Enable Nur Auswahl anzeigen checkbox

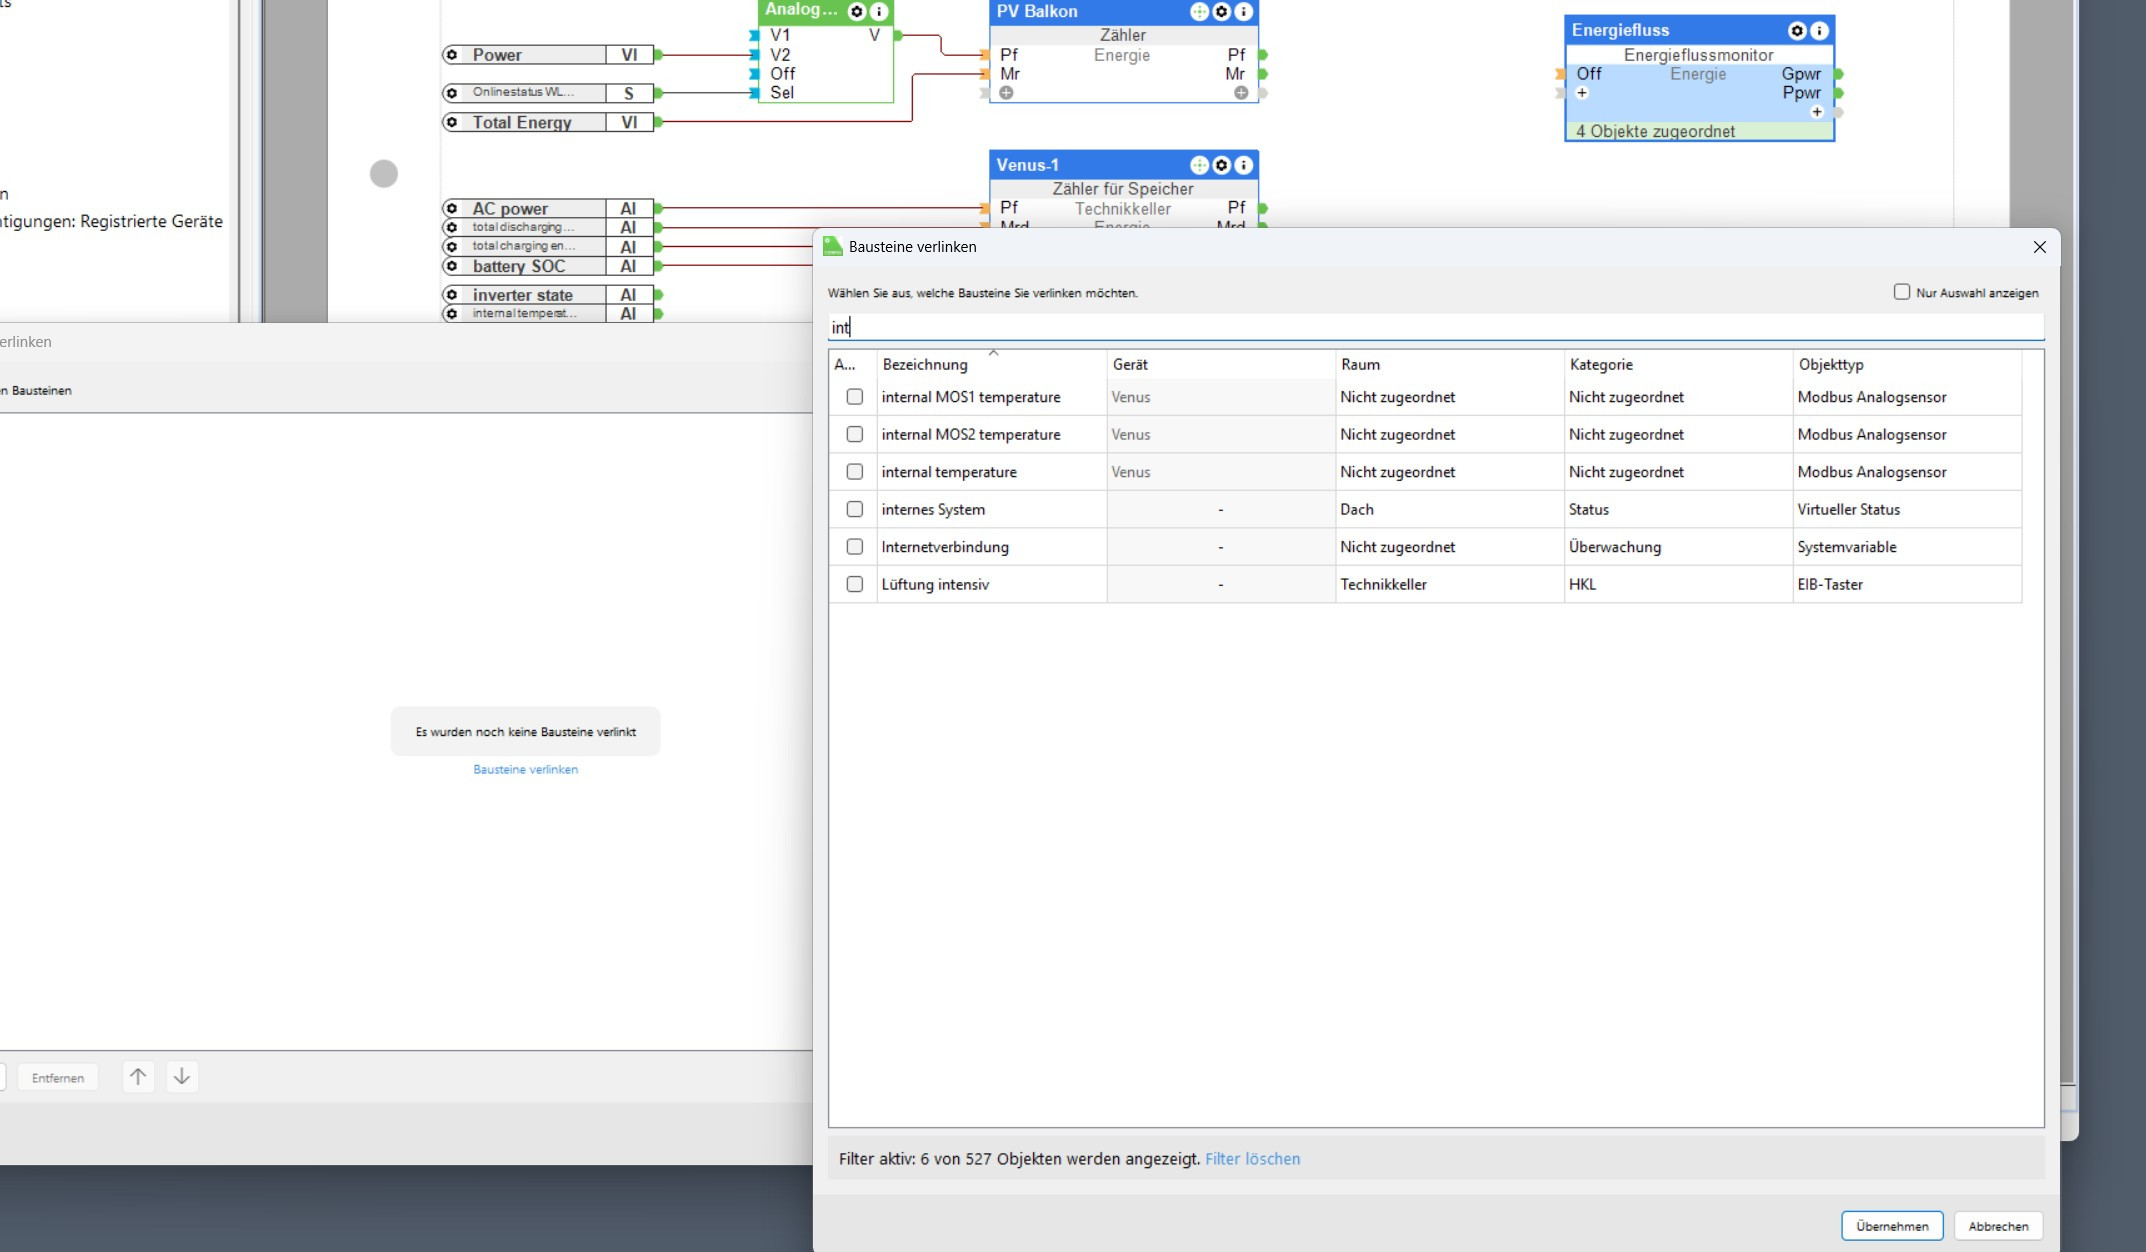[1901, 292]
